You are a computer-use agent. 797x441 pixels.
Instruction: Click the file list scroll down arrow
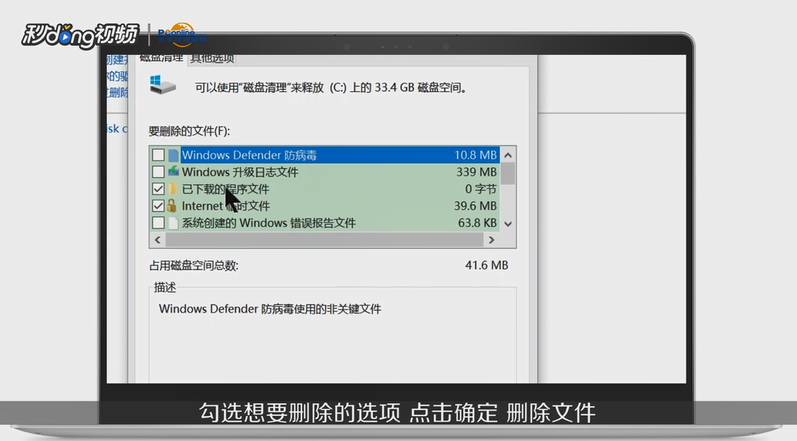(508, 224)
